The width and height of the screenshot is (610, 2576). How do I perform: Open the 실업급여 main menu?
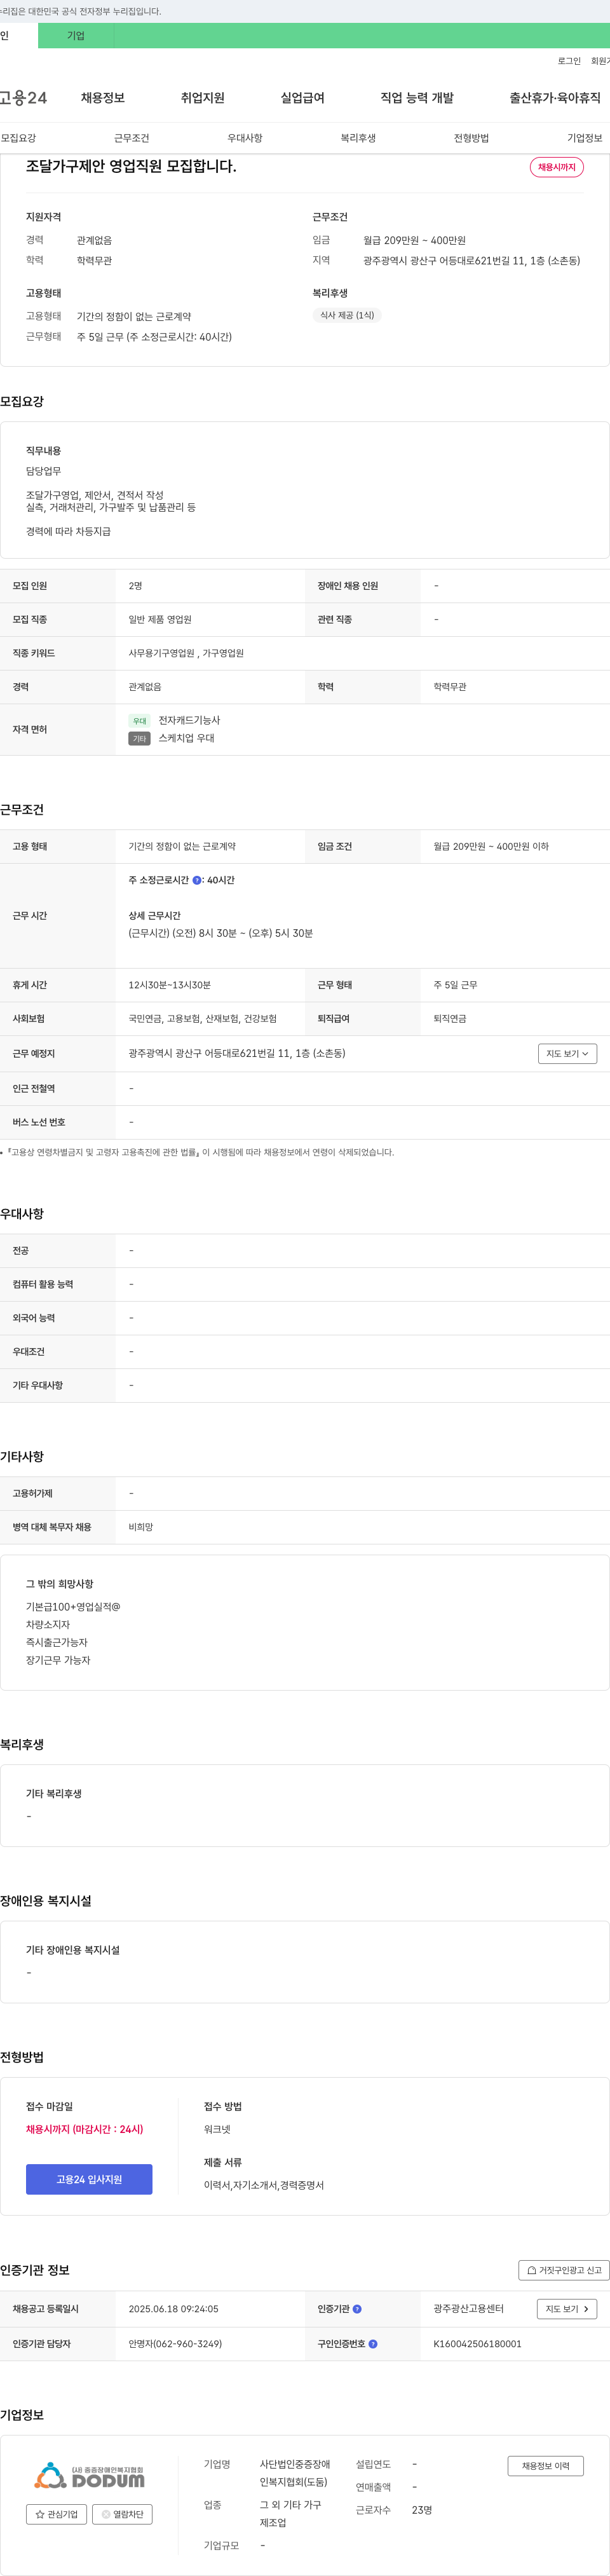coord(303,98)
